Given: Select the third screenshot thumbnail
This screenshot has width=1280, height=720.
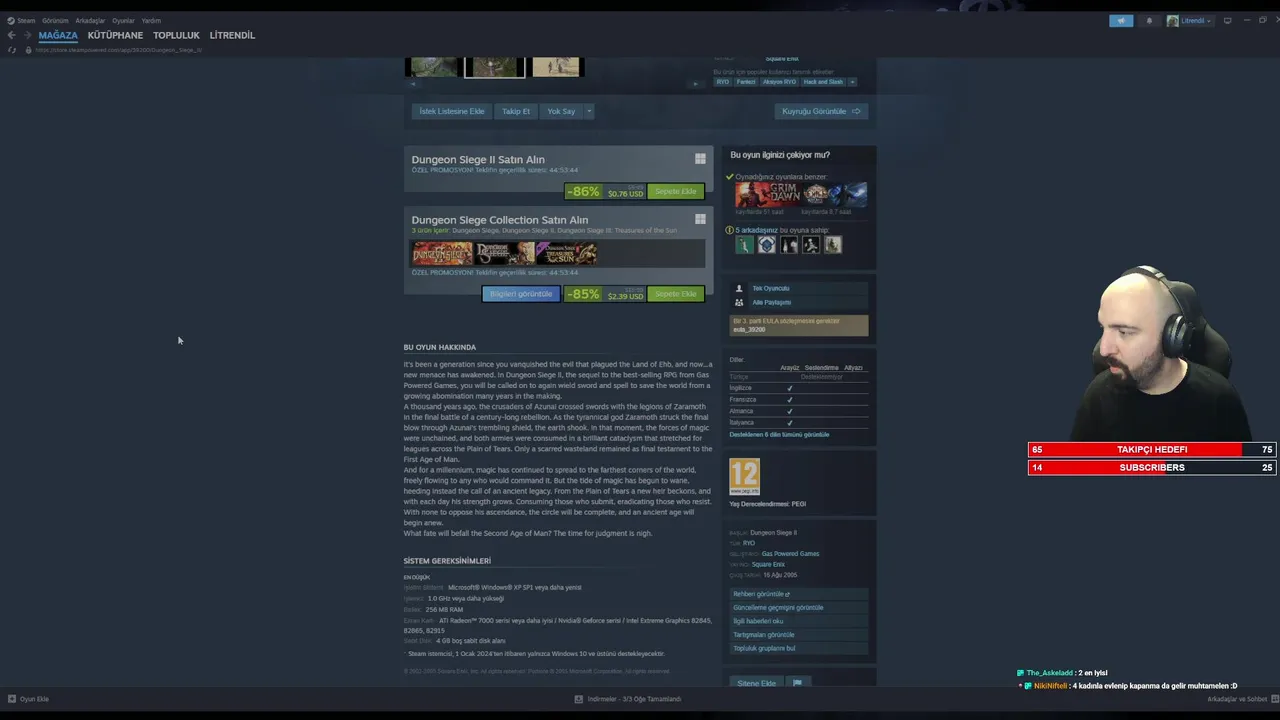Looking at the screenshot, I should (556, 67).
